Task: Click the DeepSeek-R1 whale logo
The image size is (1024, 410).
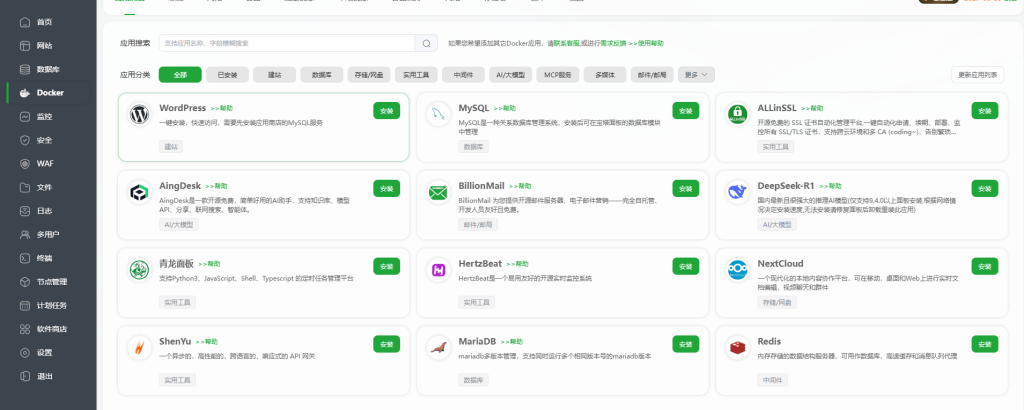Action: tap(738, 193)
